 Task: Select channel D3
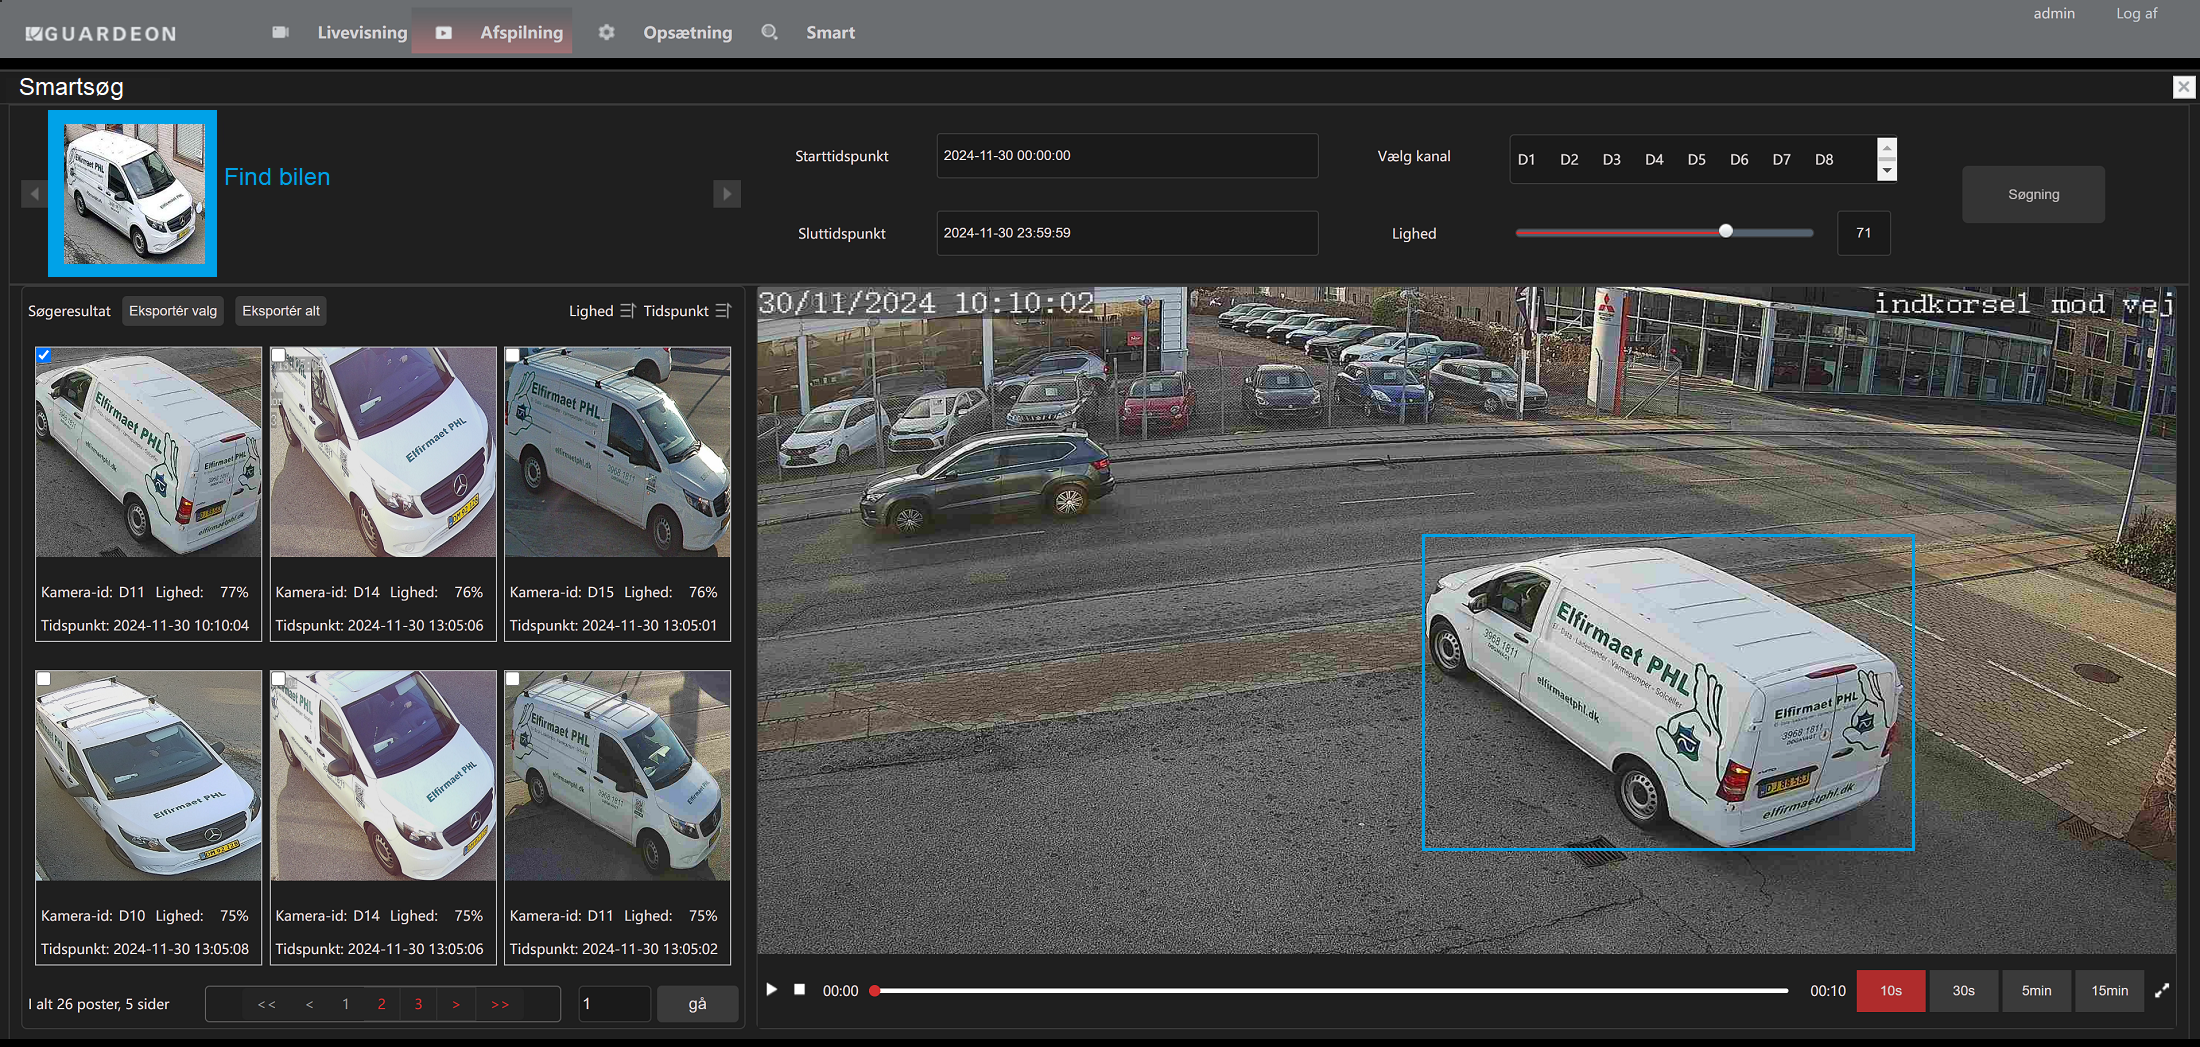tap(1611, 159)
